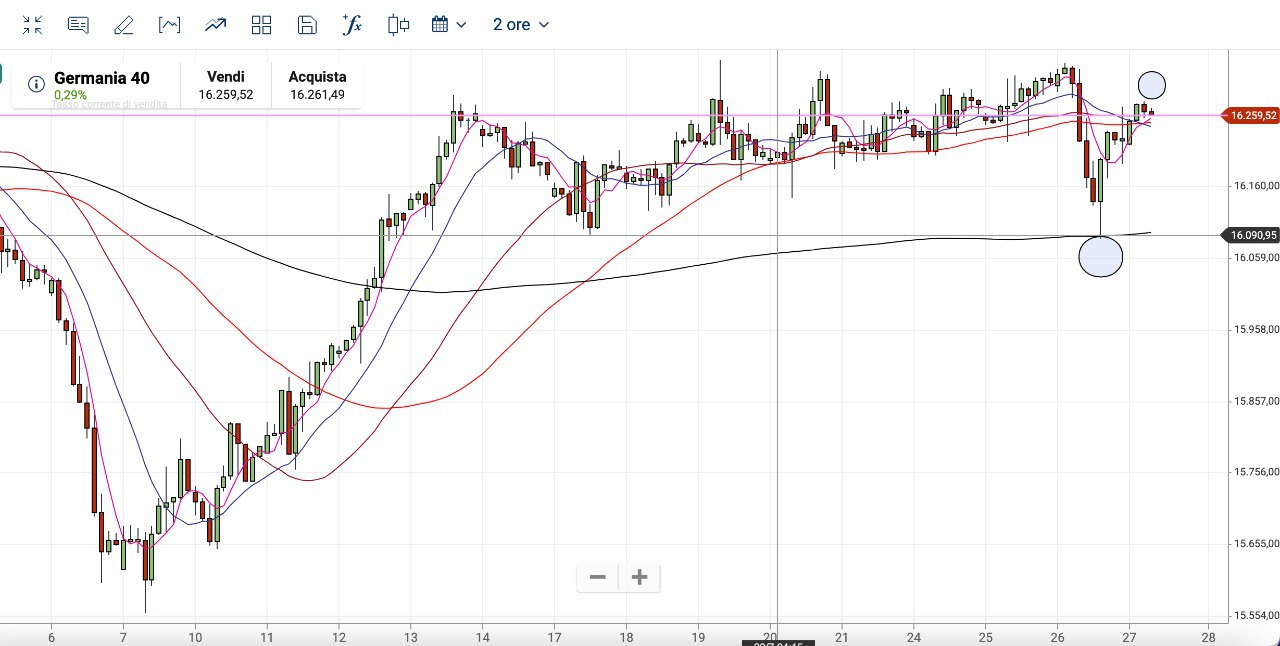The width and height of the screenshot is (1280, 646).
Task: Click the green tab at left edge
Action: [2, 73]
